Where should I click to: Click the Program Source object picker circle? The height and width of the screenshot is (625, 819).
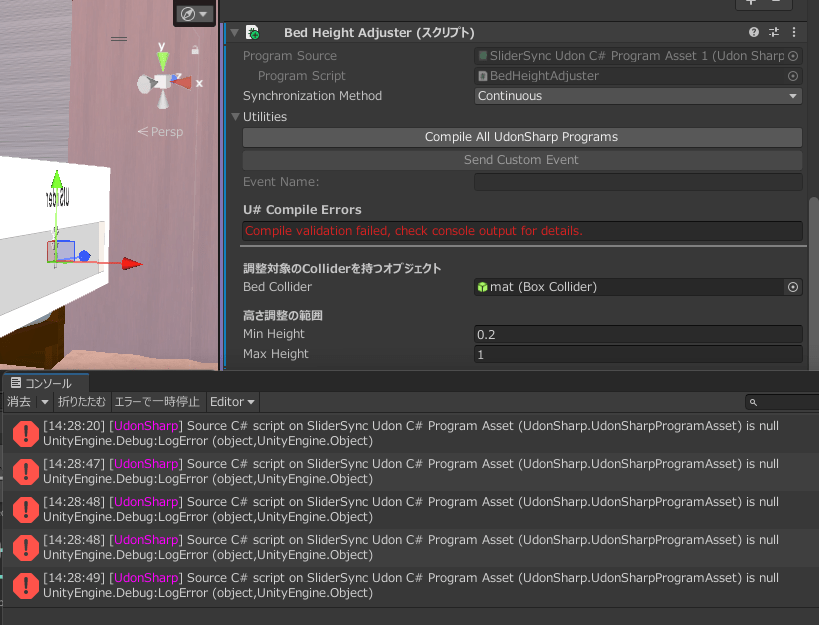click(x=793, y=56)
